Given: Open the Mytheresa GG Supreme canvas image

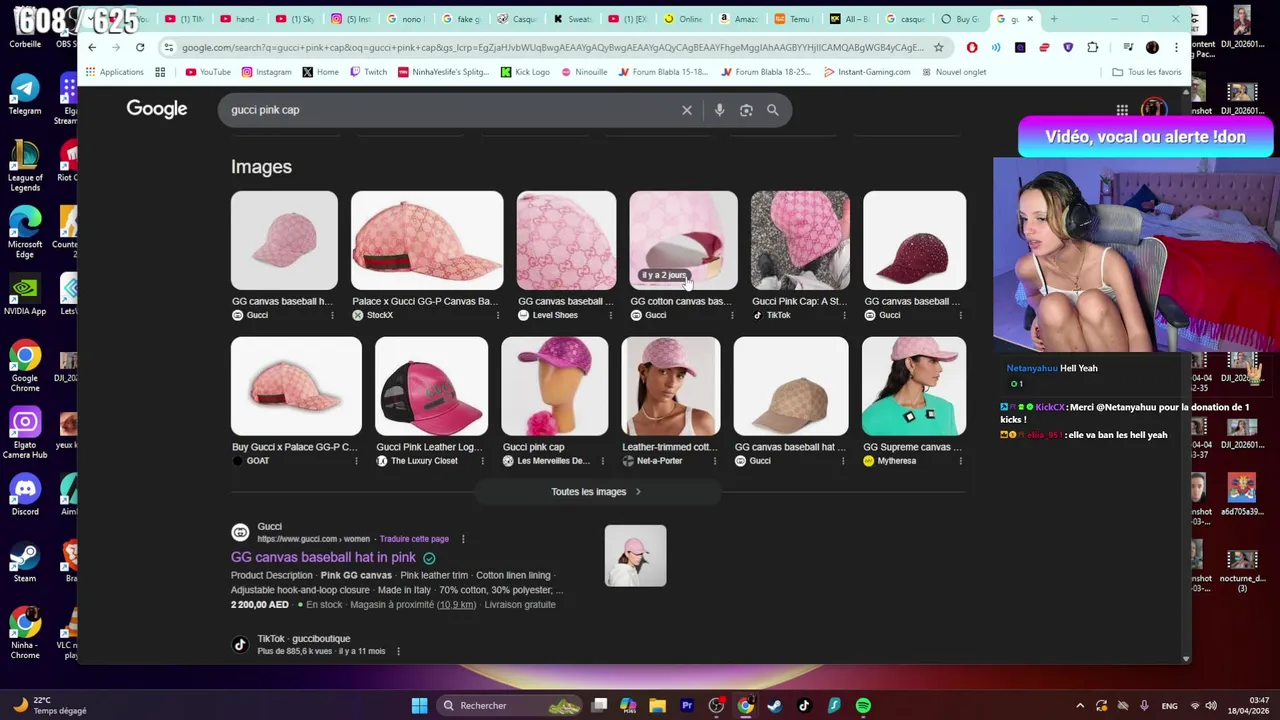Looking at the screenshot, I should click(914, 386).
